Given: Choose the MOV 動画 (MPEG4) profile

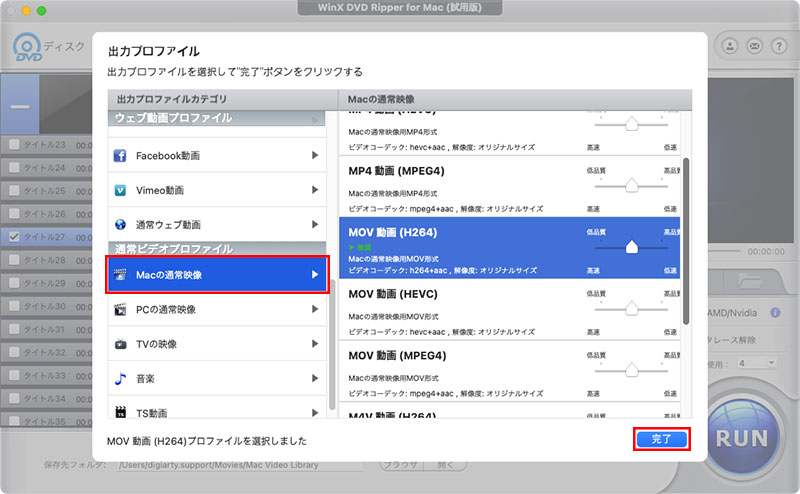Looking at the screenshot, I should point(509,371).
